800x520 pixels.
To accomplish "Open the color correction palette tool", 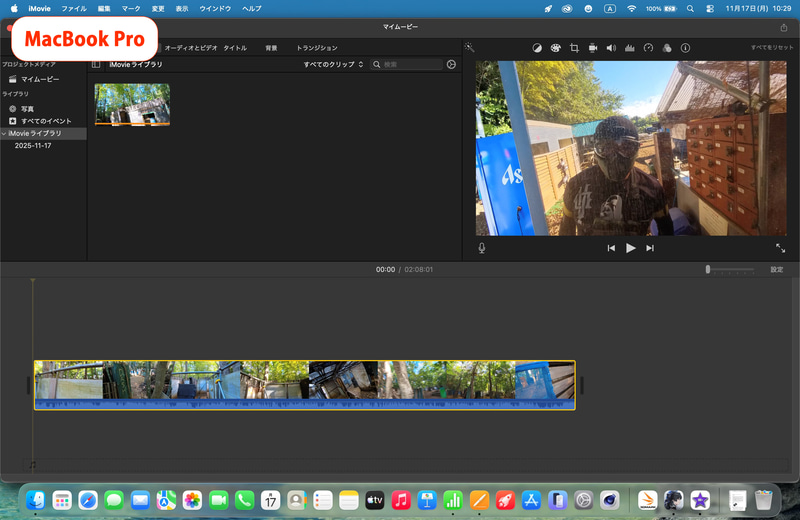I will coord(556,48).
